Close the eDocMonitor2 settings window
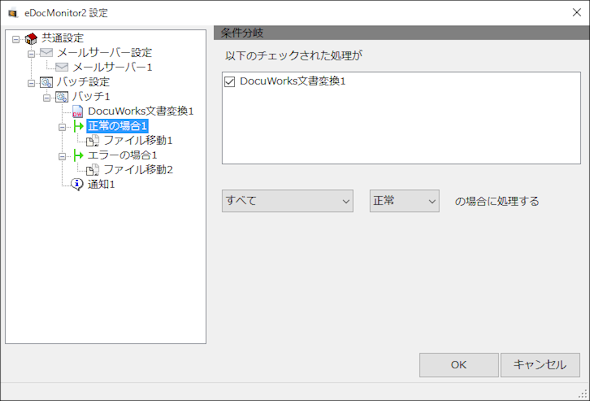This screenshot has height=401, width=590. [x=576, y=12]
